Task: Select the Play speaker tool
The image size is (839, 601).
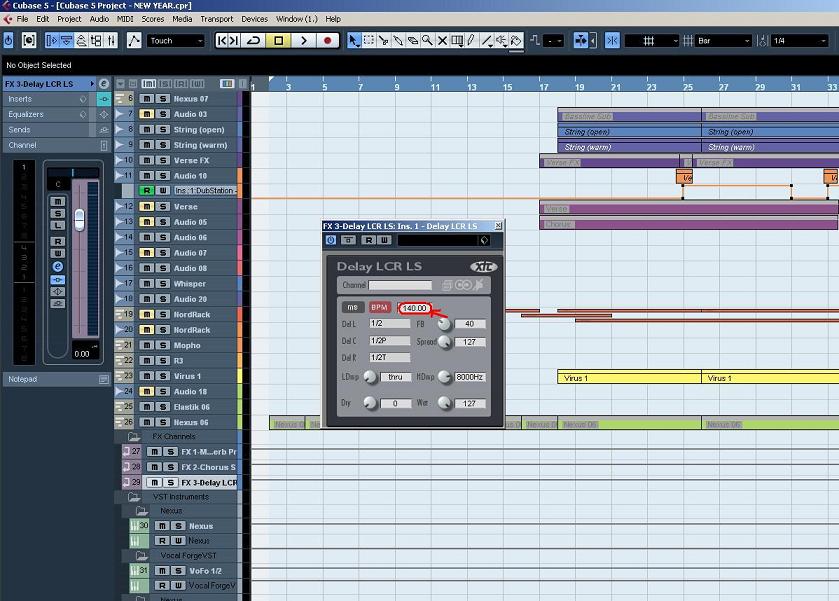Action: 501,41
